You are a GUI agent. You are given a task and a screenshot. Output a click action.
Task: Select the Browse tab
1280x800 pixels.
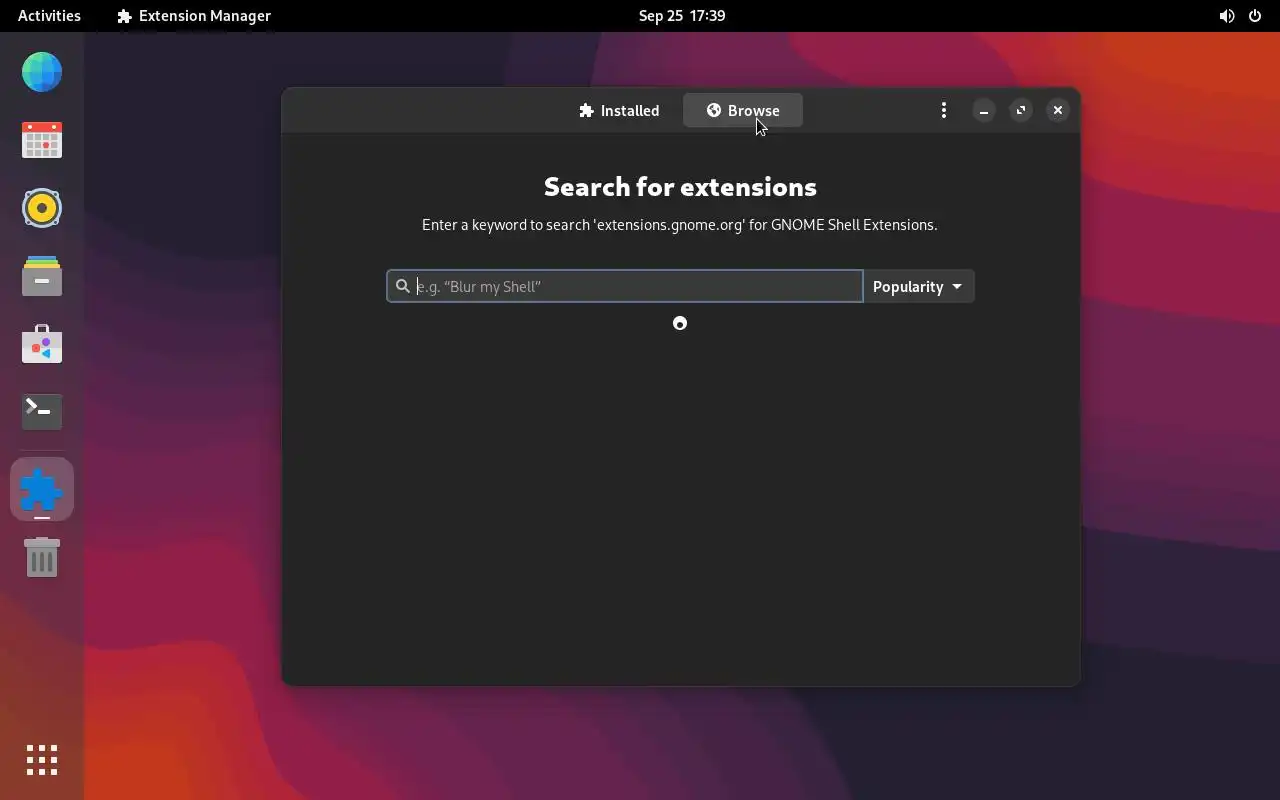(743, 110)
